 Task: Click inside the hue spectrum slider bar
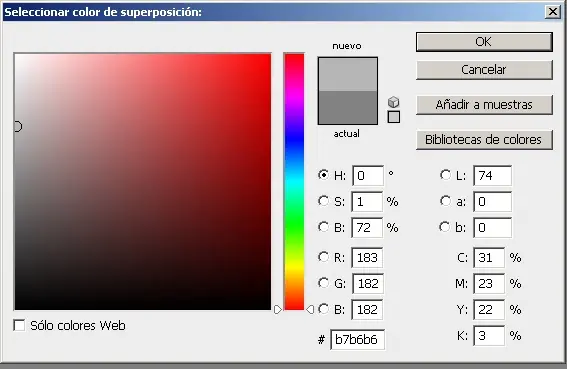[x=294, y=182]
